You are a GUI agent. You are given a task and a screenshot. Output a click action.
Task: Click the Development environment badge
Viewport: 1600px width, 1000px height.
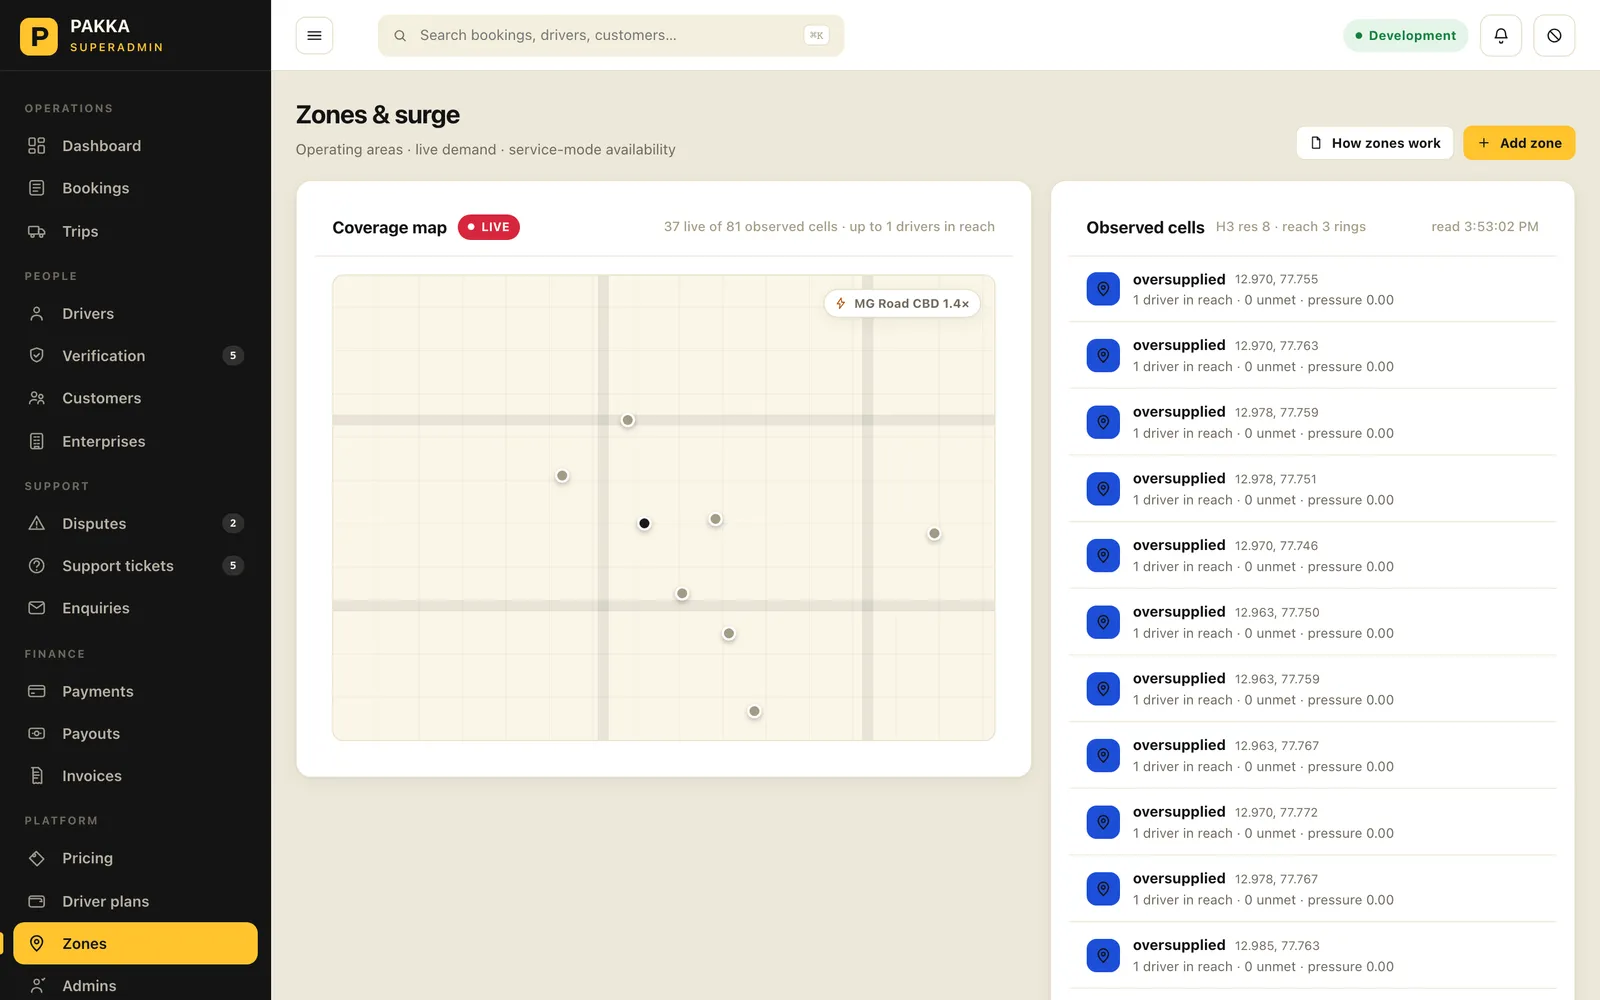pyautogui.click(x=1405, y=36)
